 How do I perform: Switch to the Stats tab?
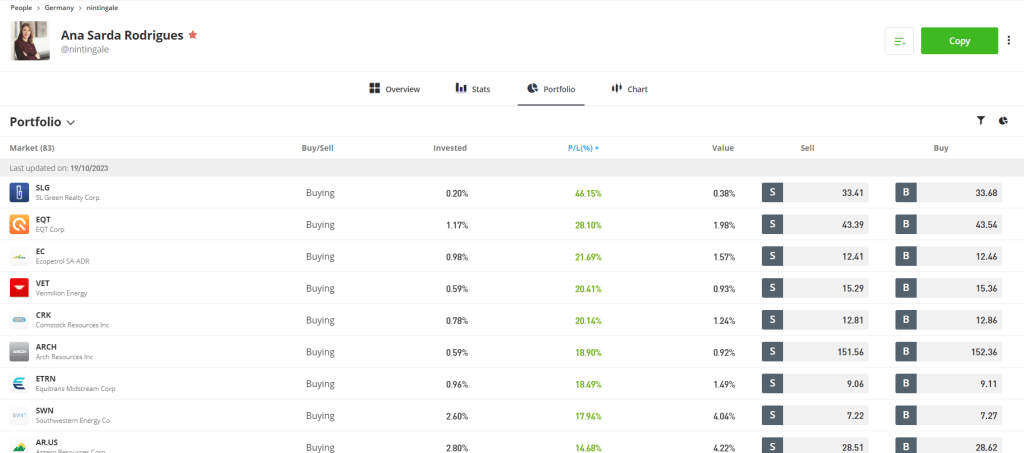click(x=473, y=89)
